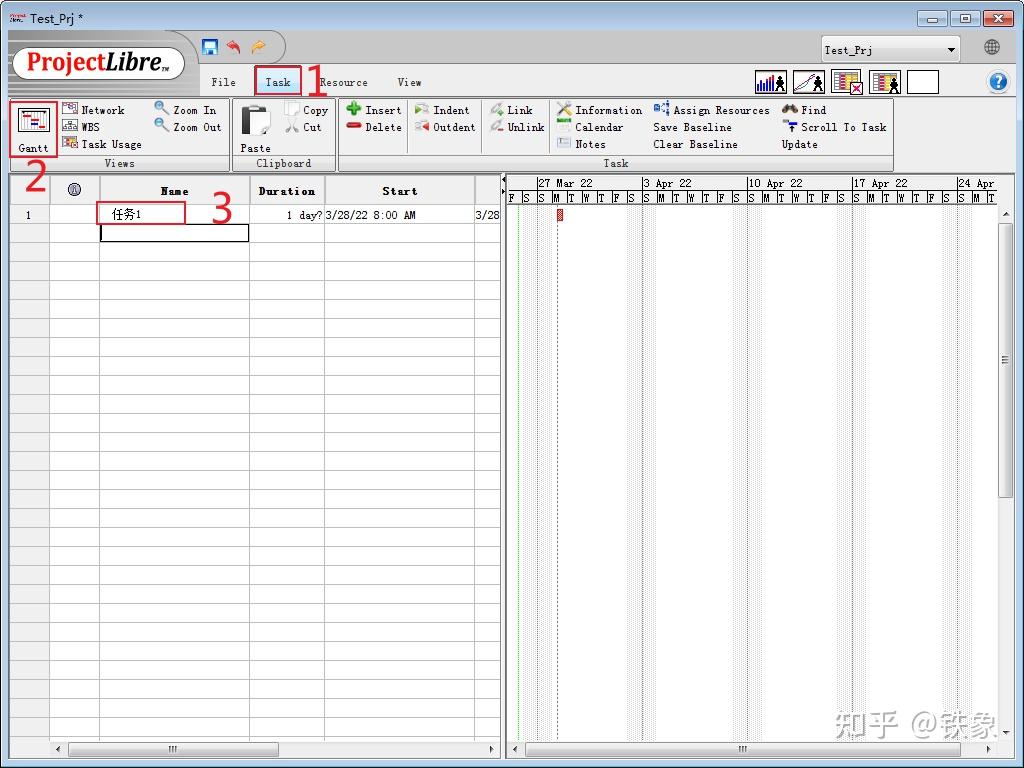
Task: Open the Gantt view
Action: (x=33, y=129)
